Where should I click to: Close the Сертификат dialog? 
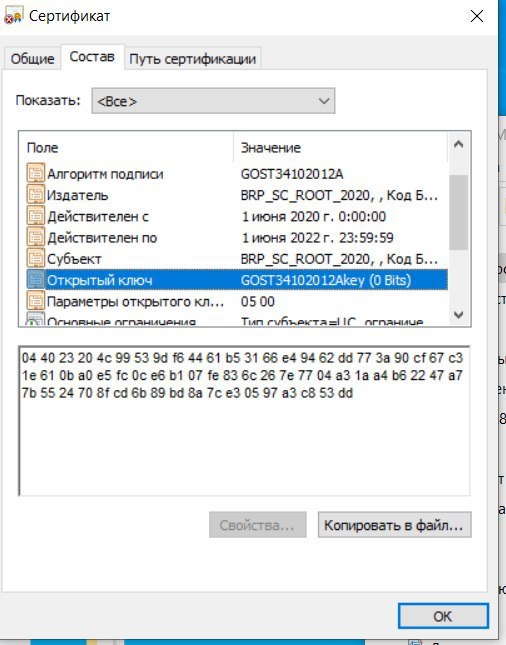477,16
